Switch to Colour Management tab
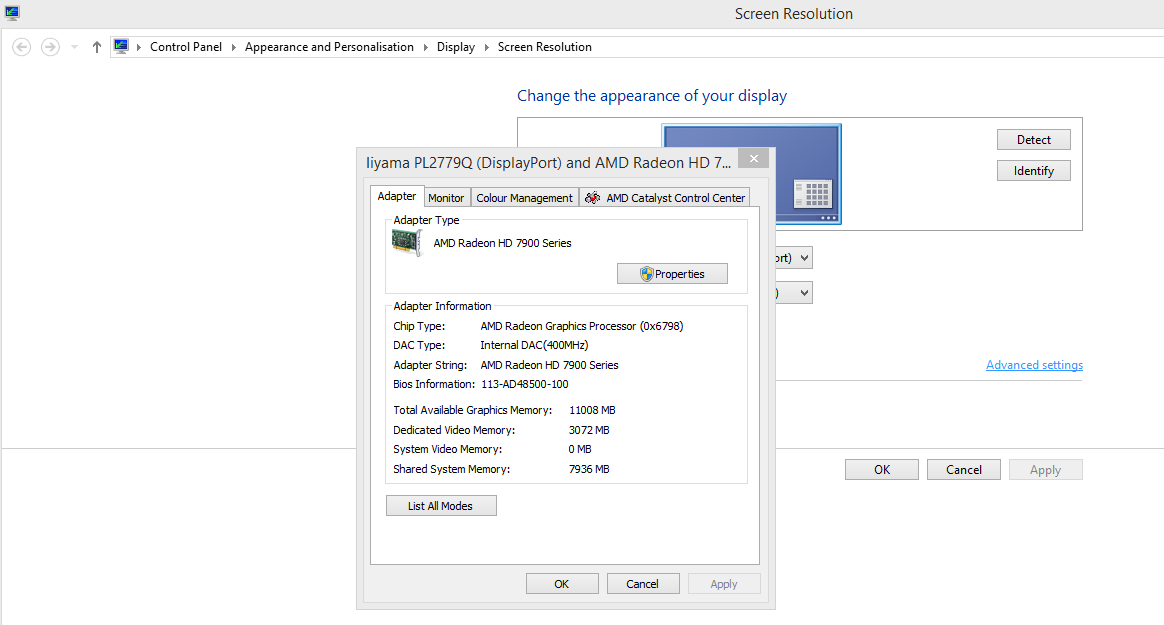1164x625 pixels. [524, 197]
